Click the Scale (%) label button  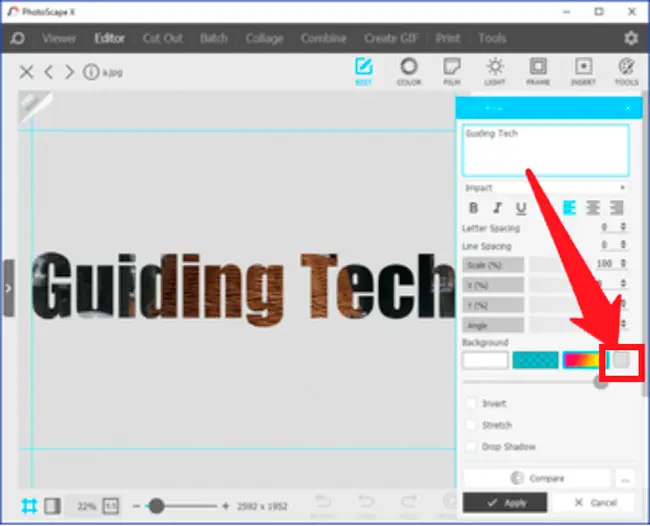tap(493, 265)
